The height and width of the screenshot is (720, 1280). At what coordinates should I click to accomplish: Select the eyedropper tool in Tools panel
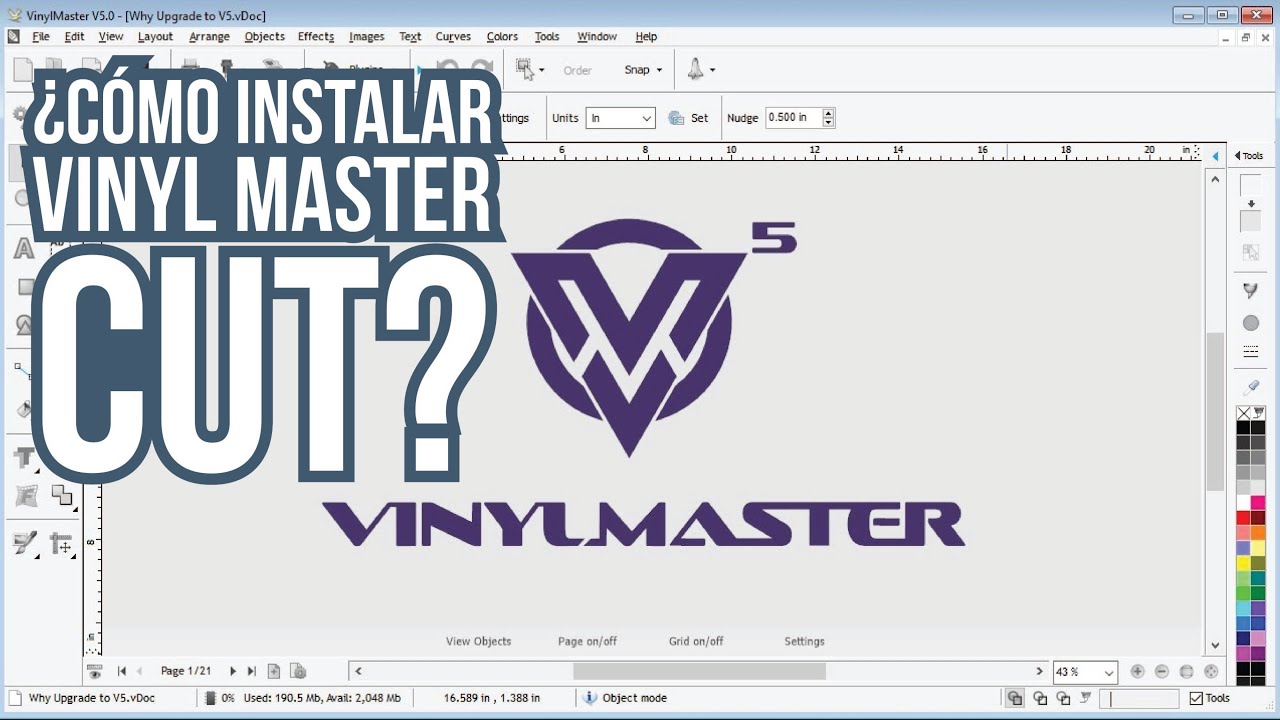1251,387
